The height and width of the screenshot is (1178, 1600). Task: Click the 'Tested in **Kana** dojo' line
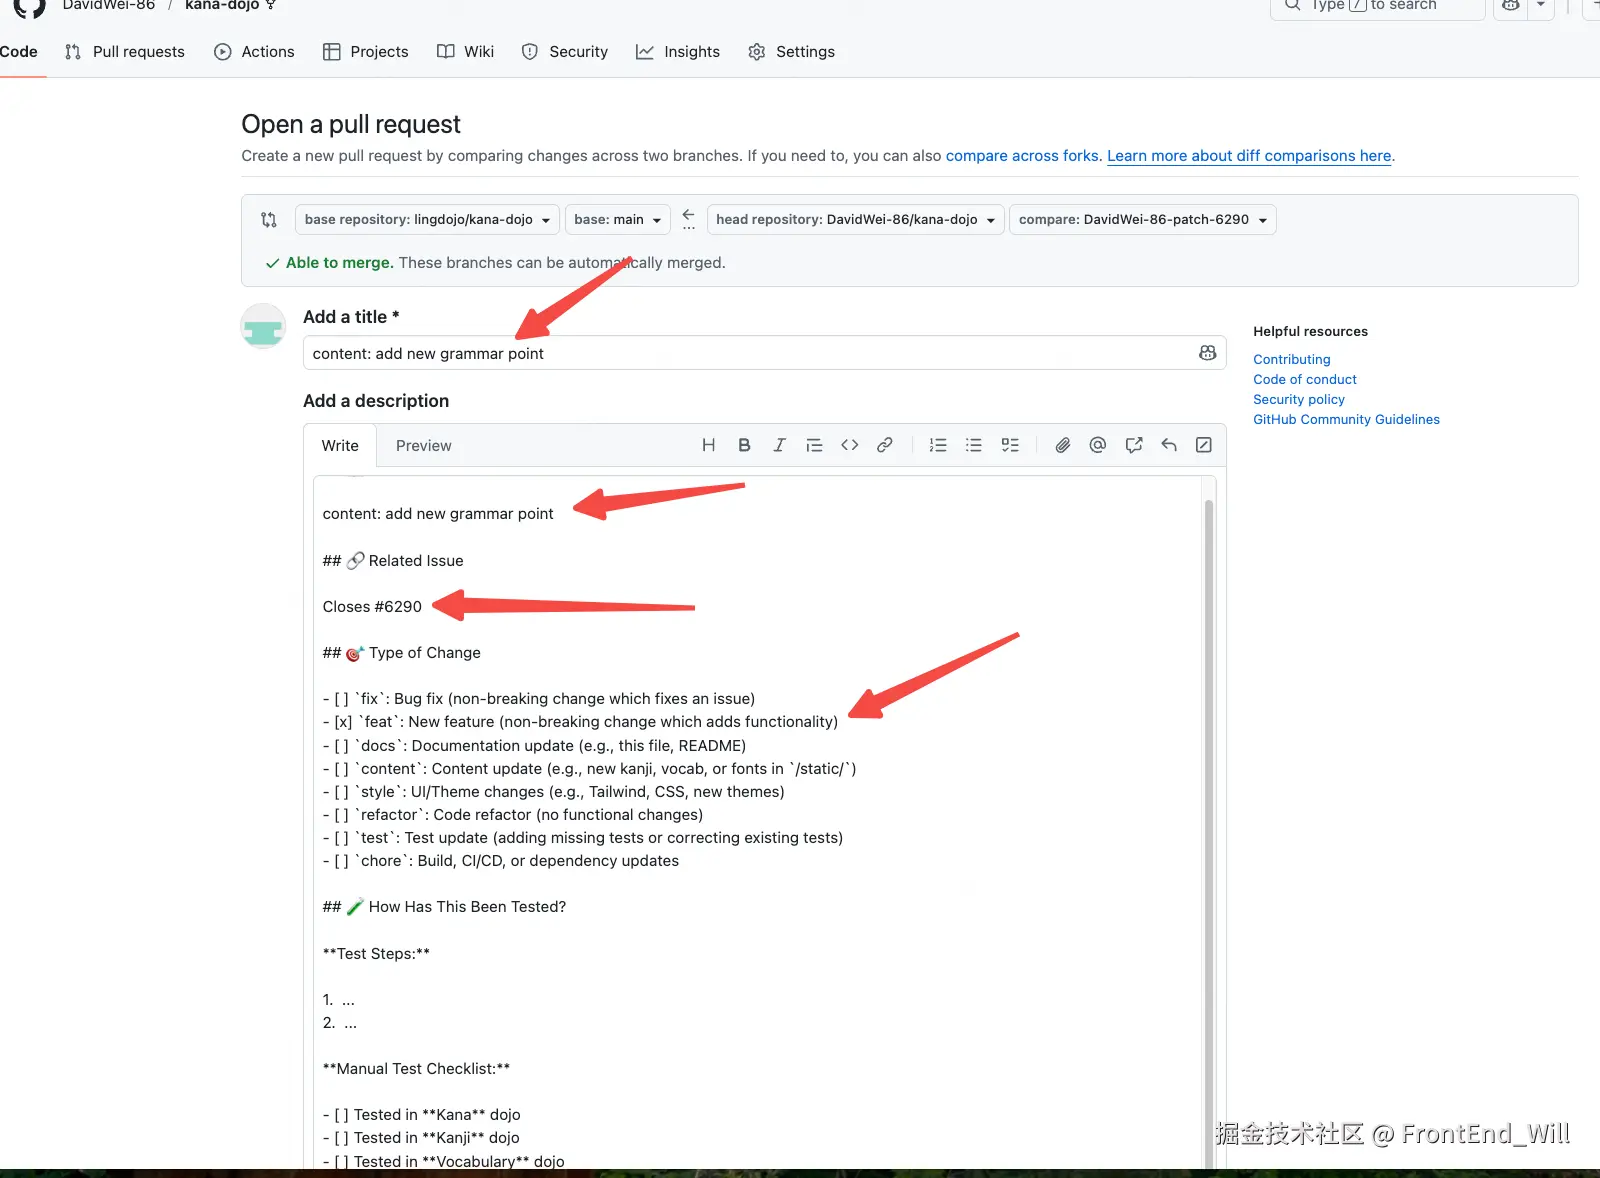pyautogui.click(x=421, y=1115)
